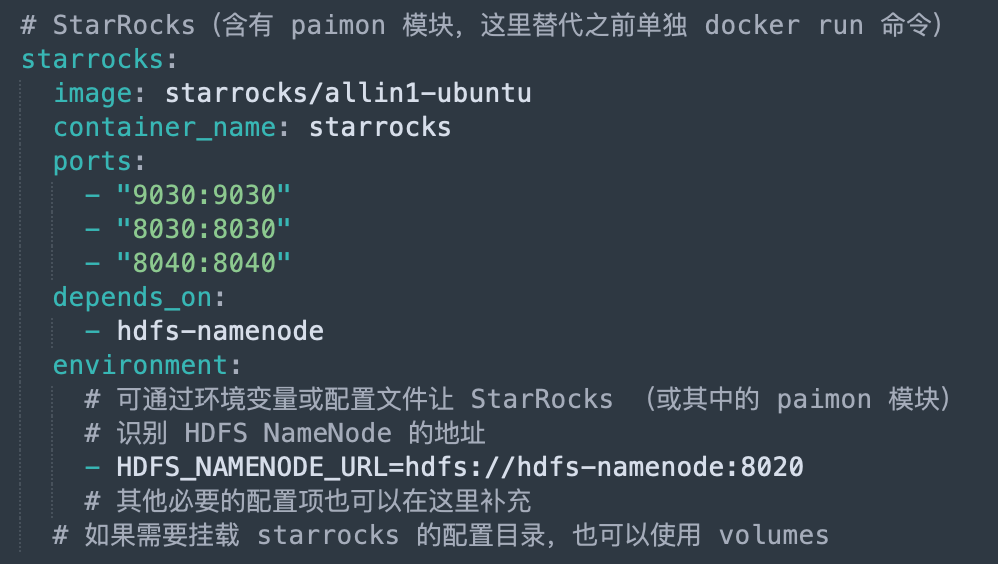Click the comment mentioning paimon under environment
Screen dimensions: 998x564
(517, 399)
